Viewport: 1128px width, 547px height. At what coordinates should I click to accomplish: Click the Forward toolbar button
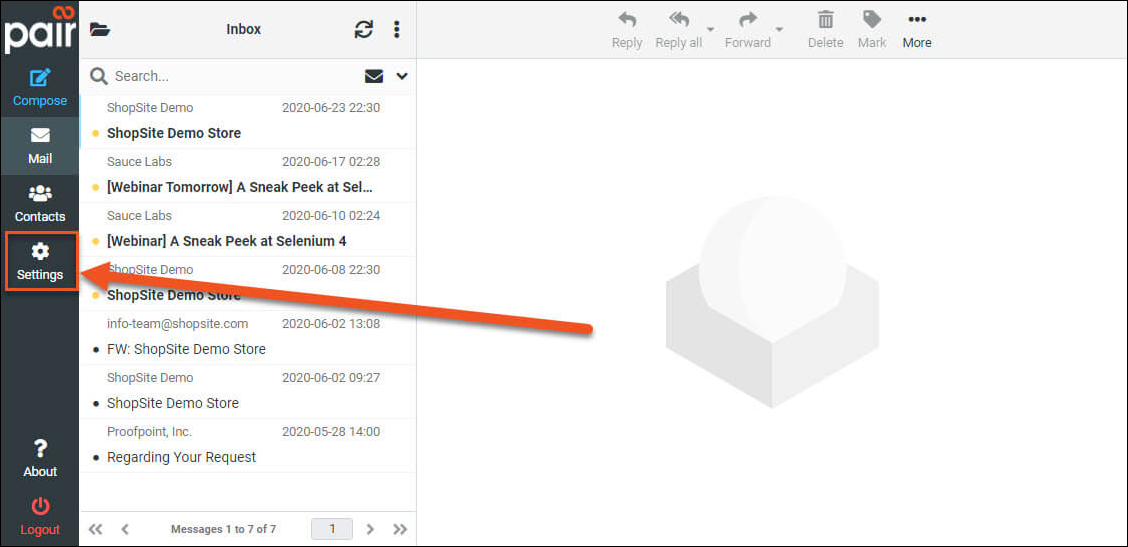point(747,30)
